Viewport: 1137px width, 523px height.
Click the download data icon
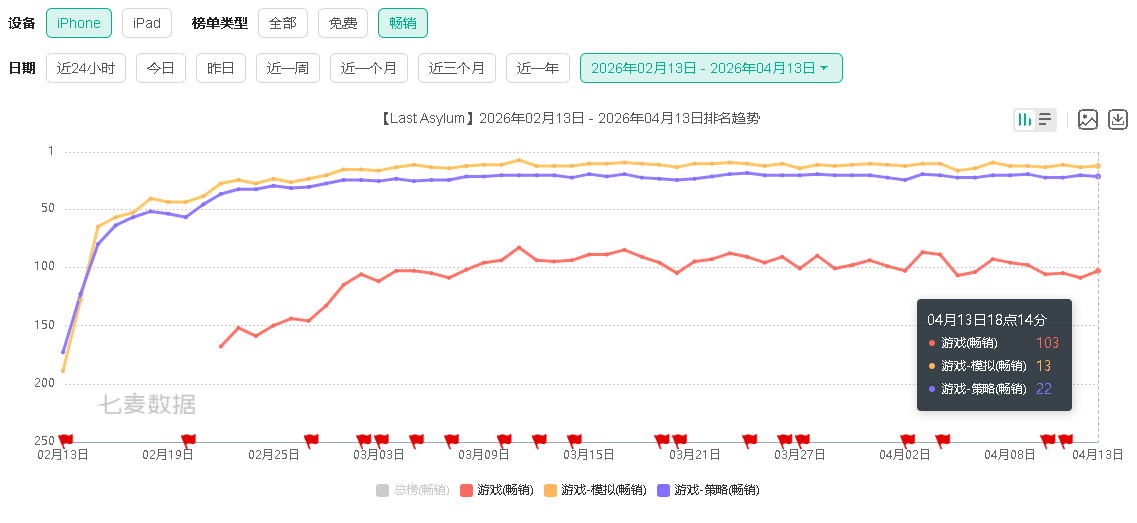(1118, 120)
